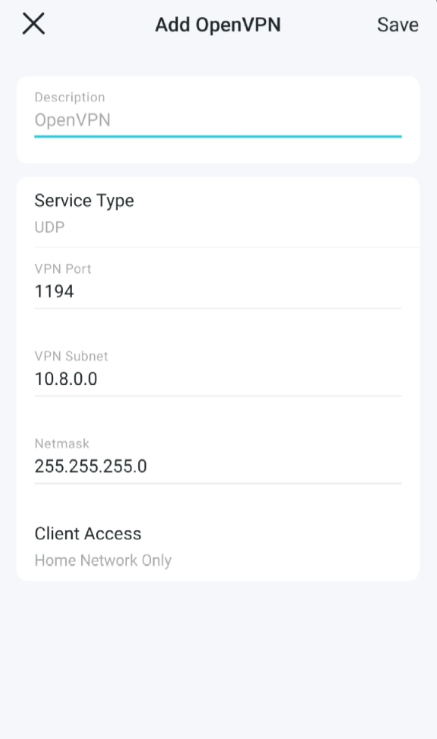Change the Home Network Only setting
This screenshot has height=739, width=437.
pyautogui.click(x=103, y=560)
